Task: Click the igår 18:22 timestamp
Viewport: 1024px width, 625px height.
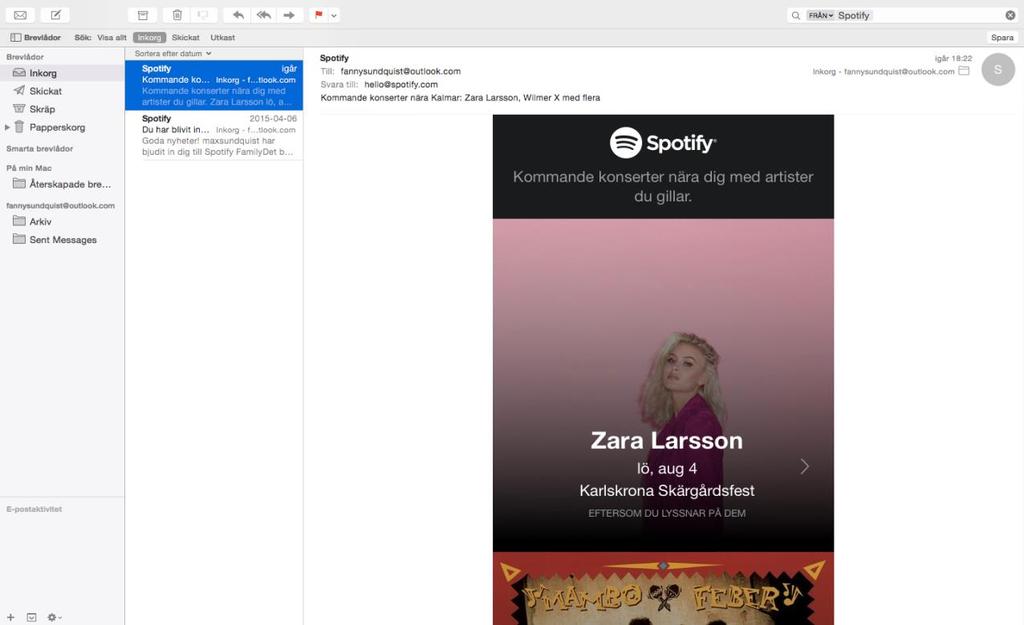Action: tap(953, 58)
